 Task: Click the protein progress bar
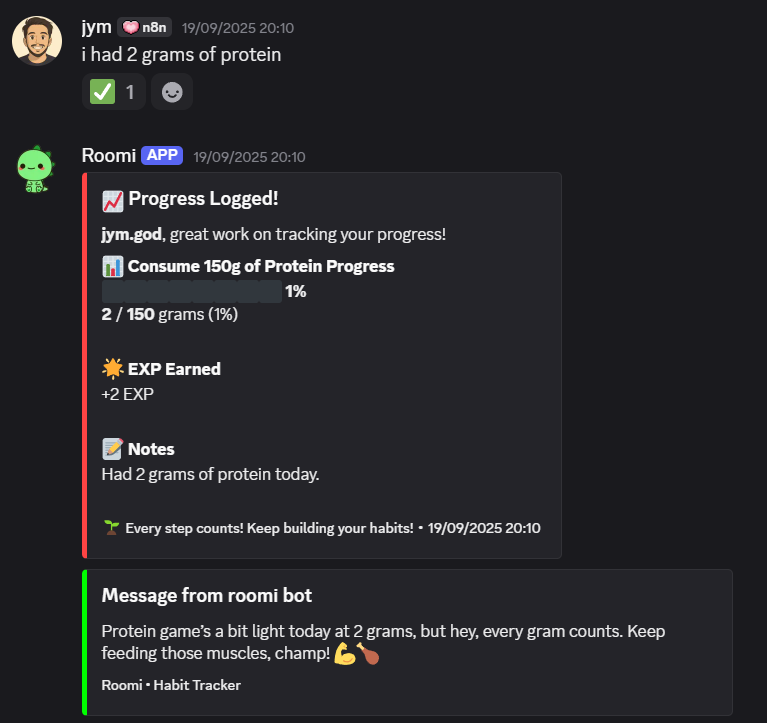(x=192, y=292)
